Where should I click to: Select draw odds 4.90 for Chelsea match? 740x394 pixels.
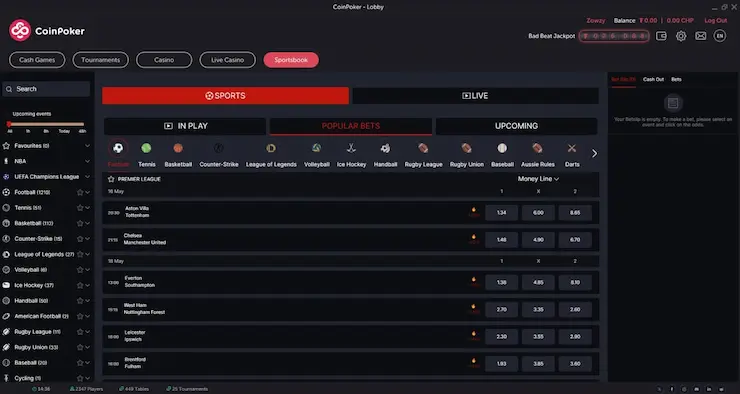[x=538, y=240]
